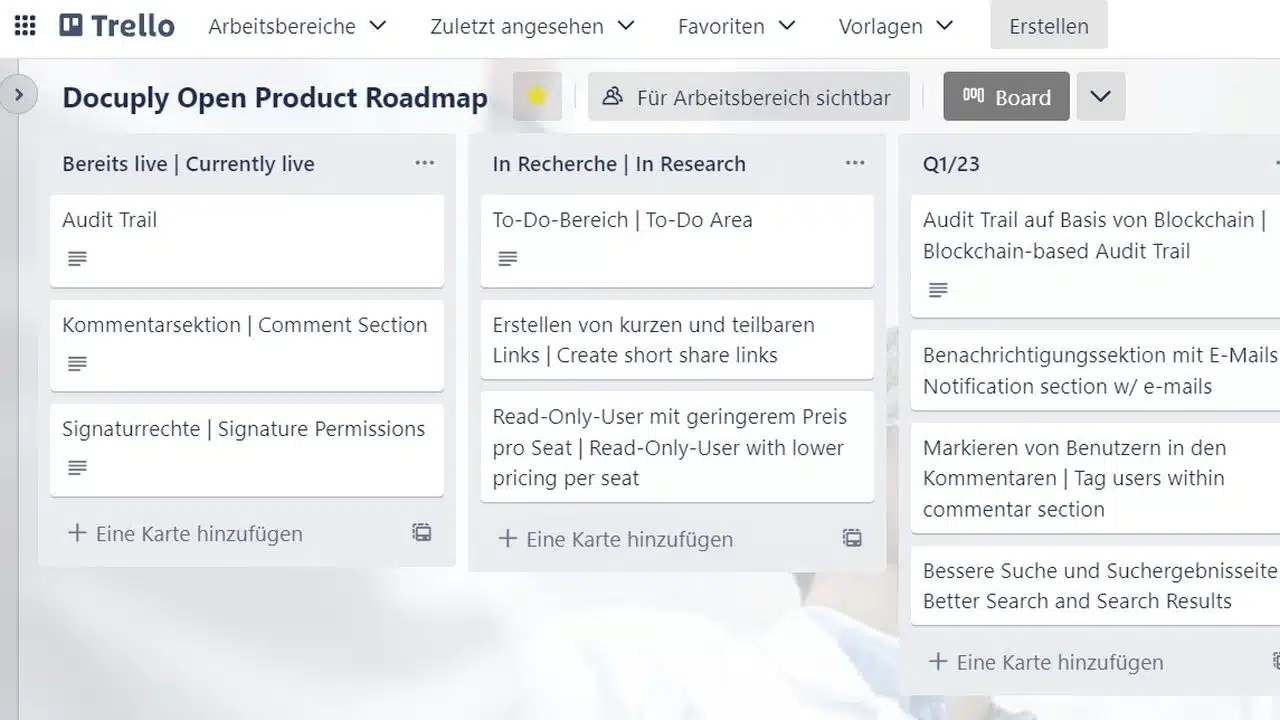Select the Board view button
The image size is (1280, 720).
pos(1006,97)
